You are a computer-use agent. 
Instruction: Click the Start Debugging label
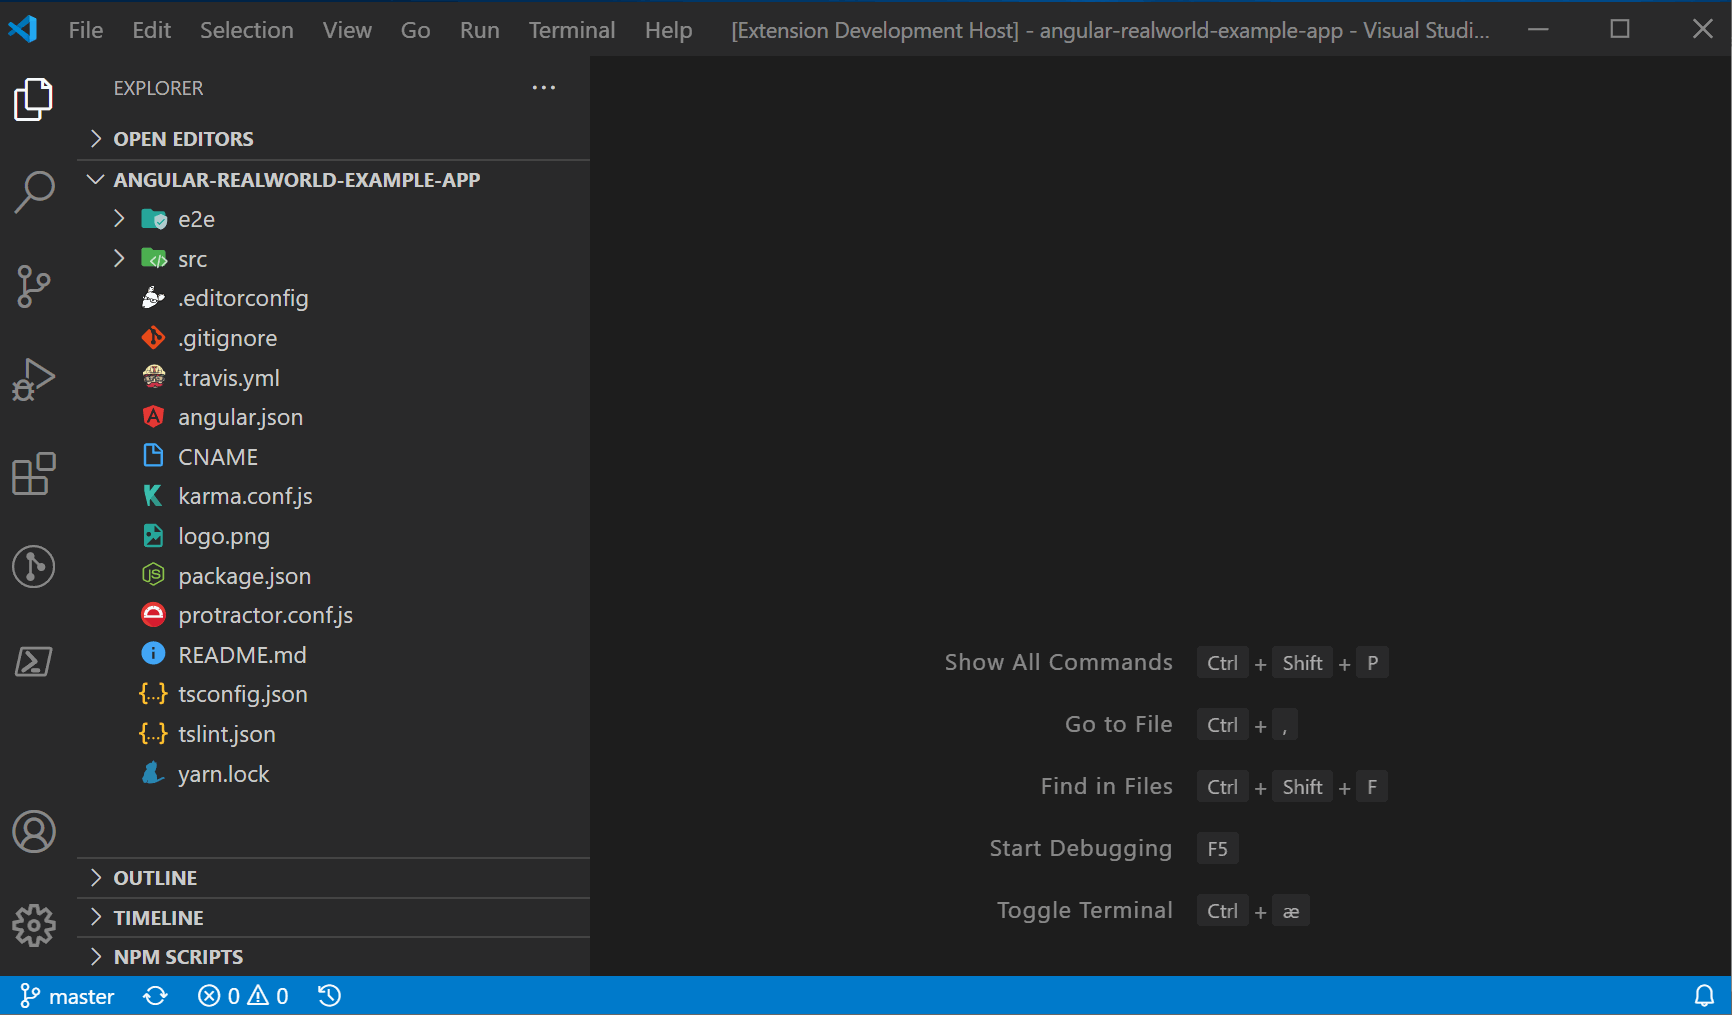click(1081, 848)
